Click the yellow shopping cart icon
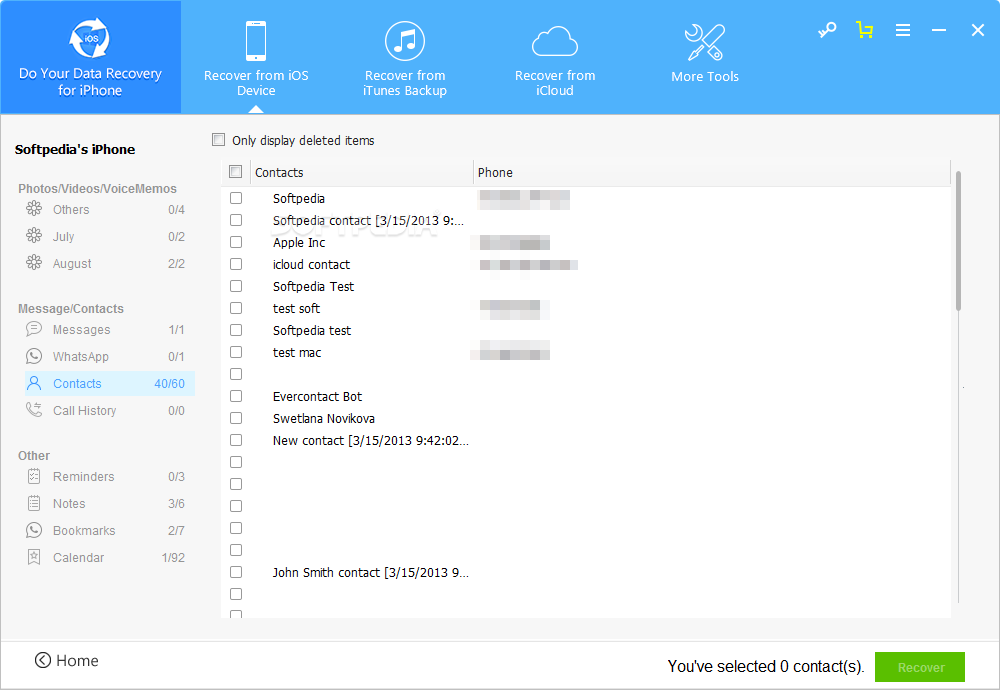This screenshot has height=690, width=1000. click(x=865, y=30)
